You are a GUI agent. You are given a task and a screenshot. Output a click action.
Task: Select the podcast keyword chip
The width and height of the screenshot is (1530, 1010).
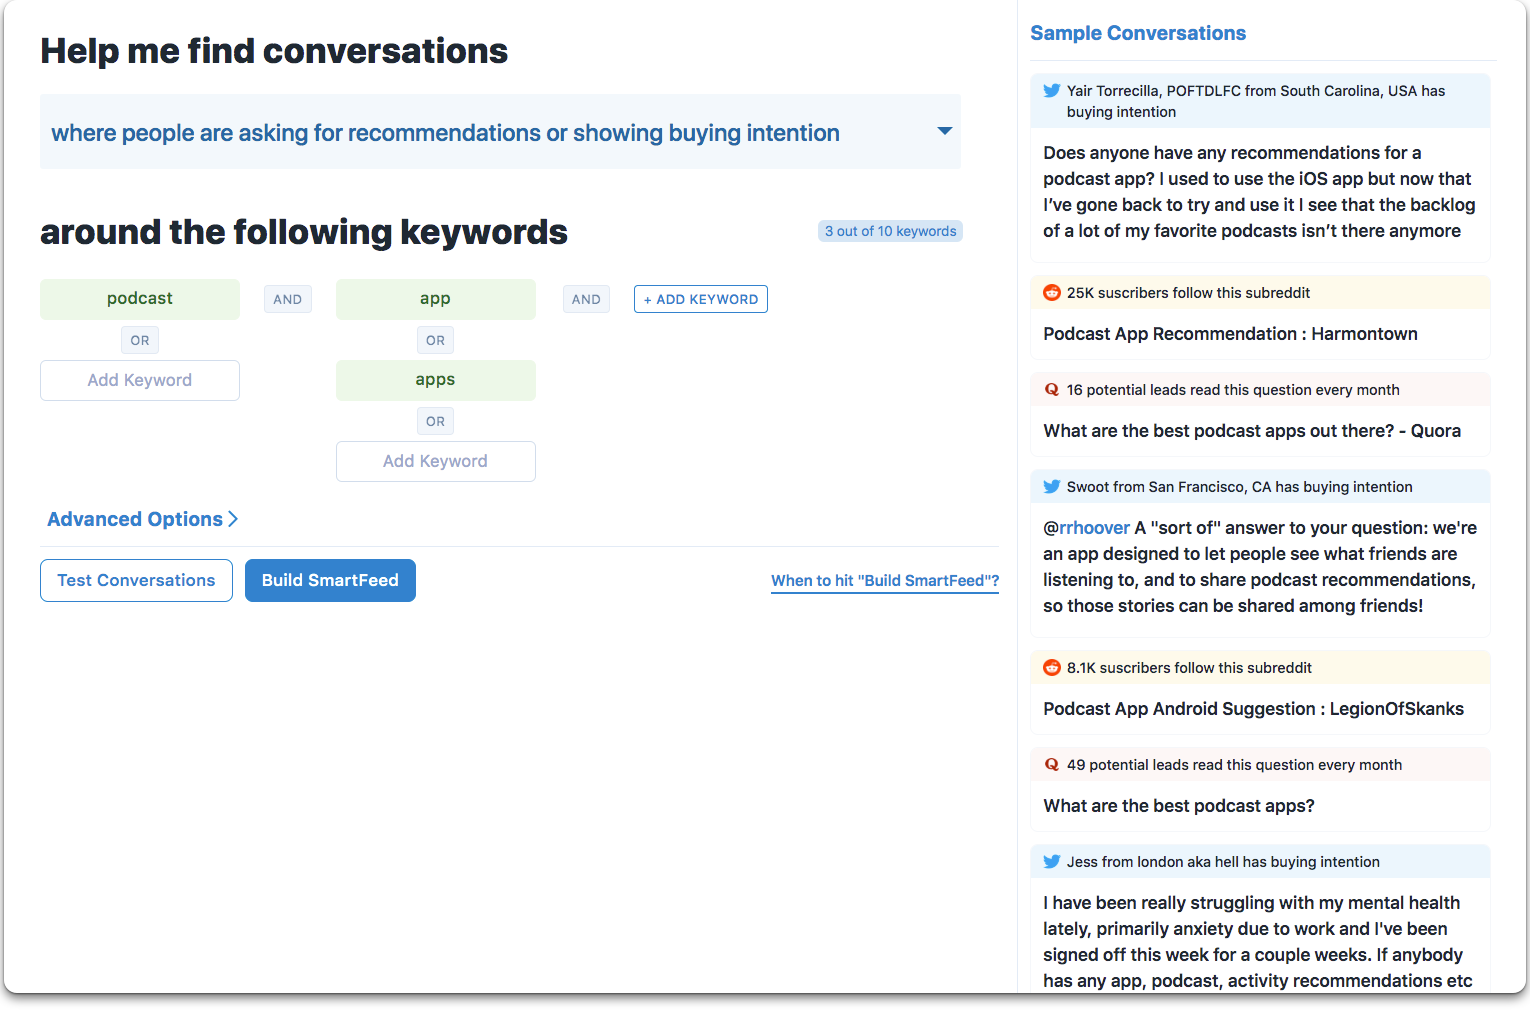[x=140, y=299]
